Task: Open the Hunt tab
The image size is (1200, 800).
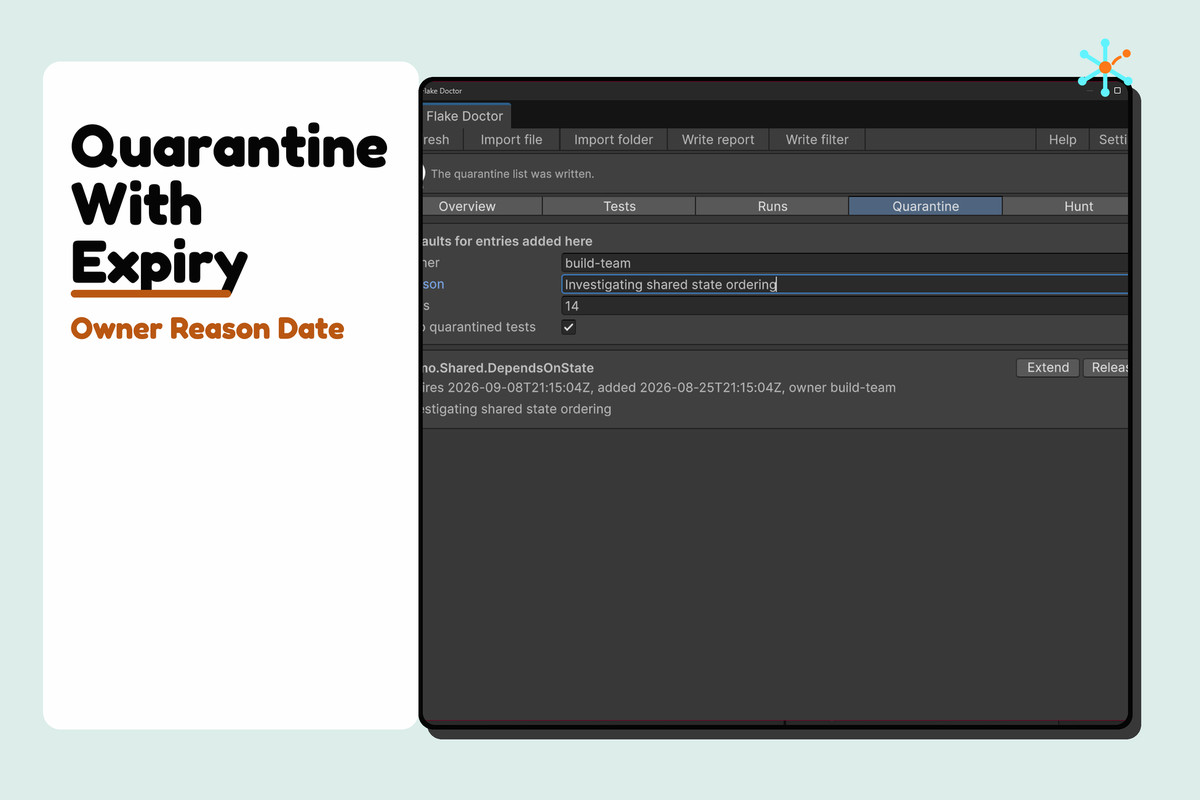Action: click(1066, 206)
